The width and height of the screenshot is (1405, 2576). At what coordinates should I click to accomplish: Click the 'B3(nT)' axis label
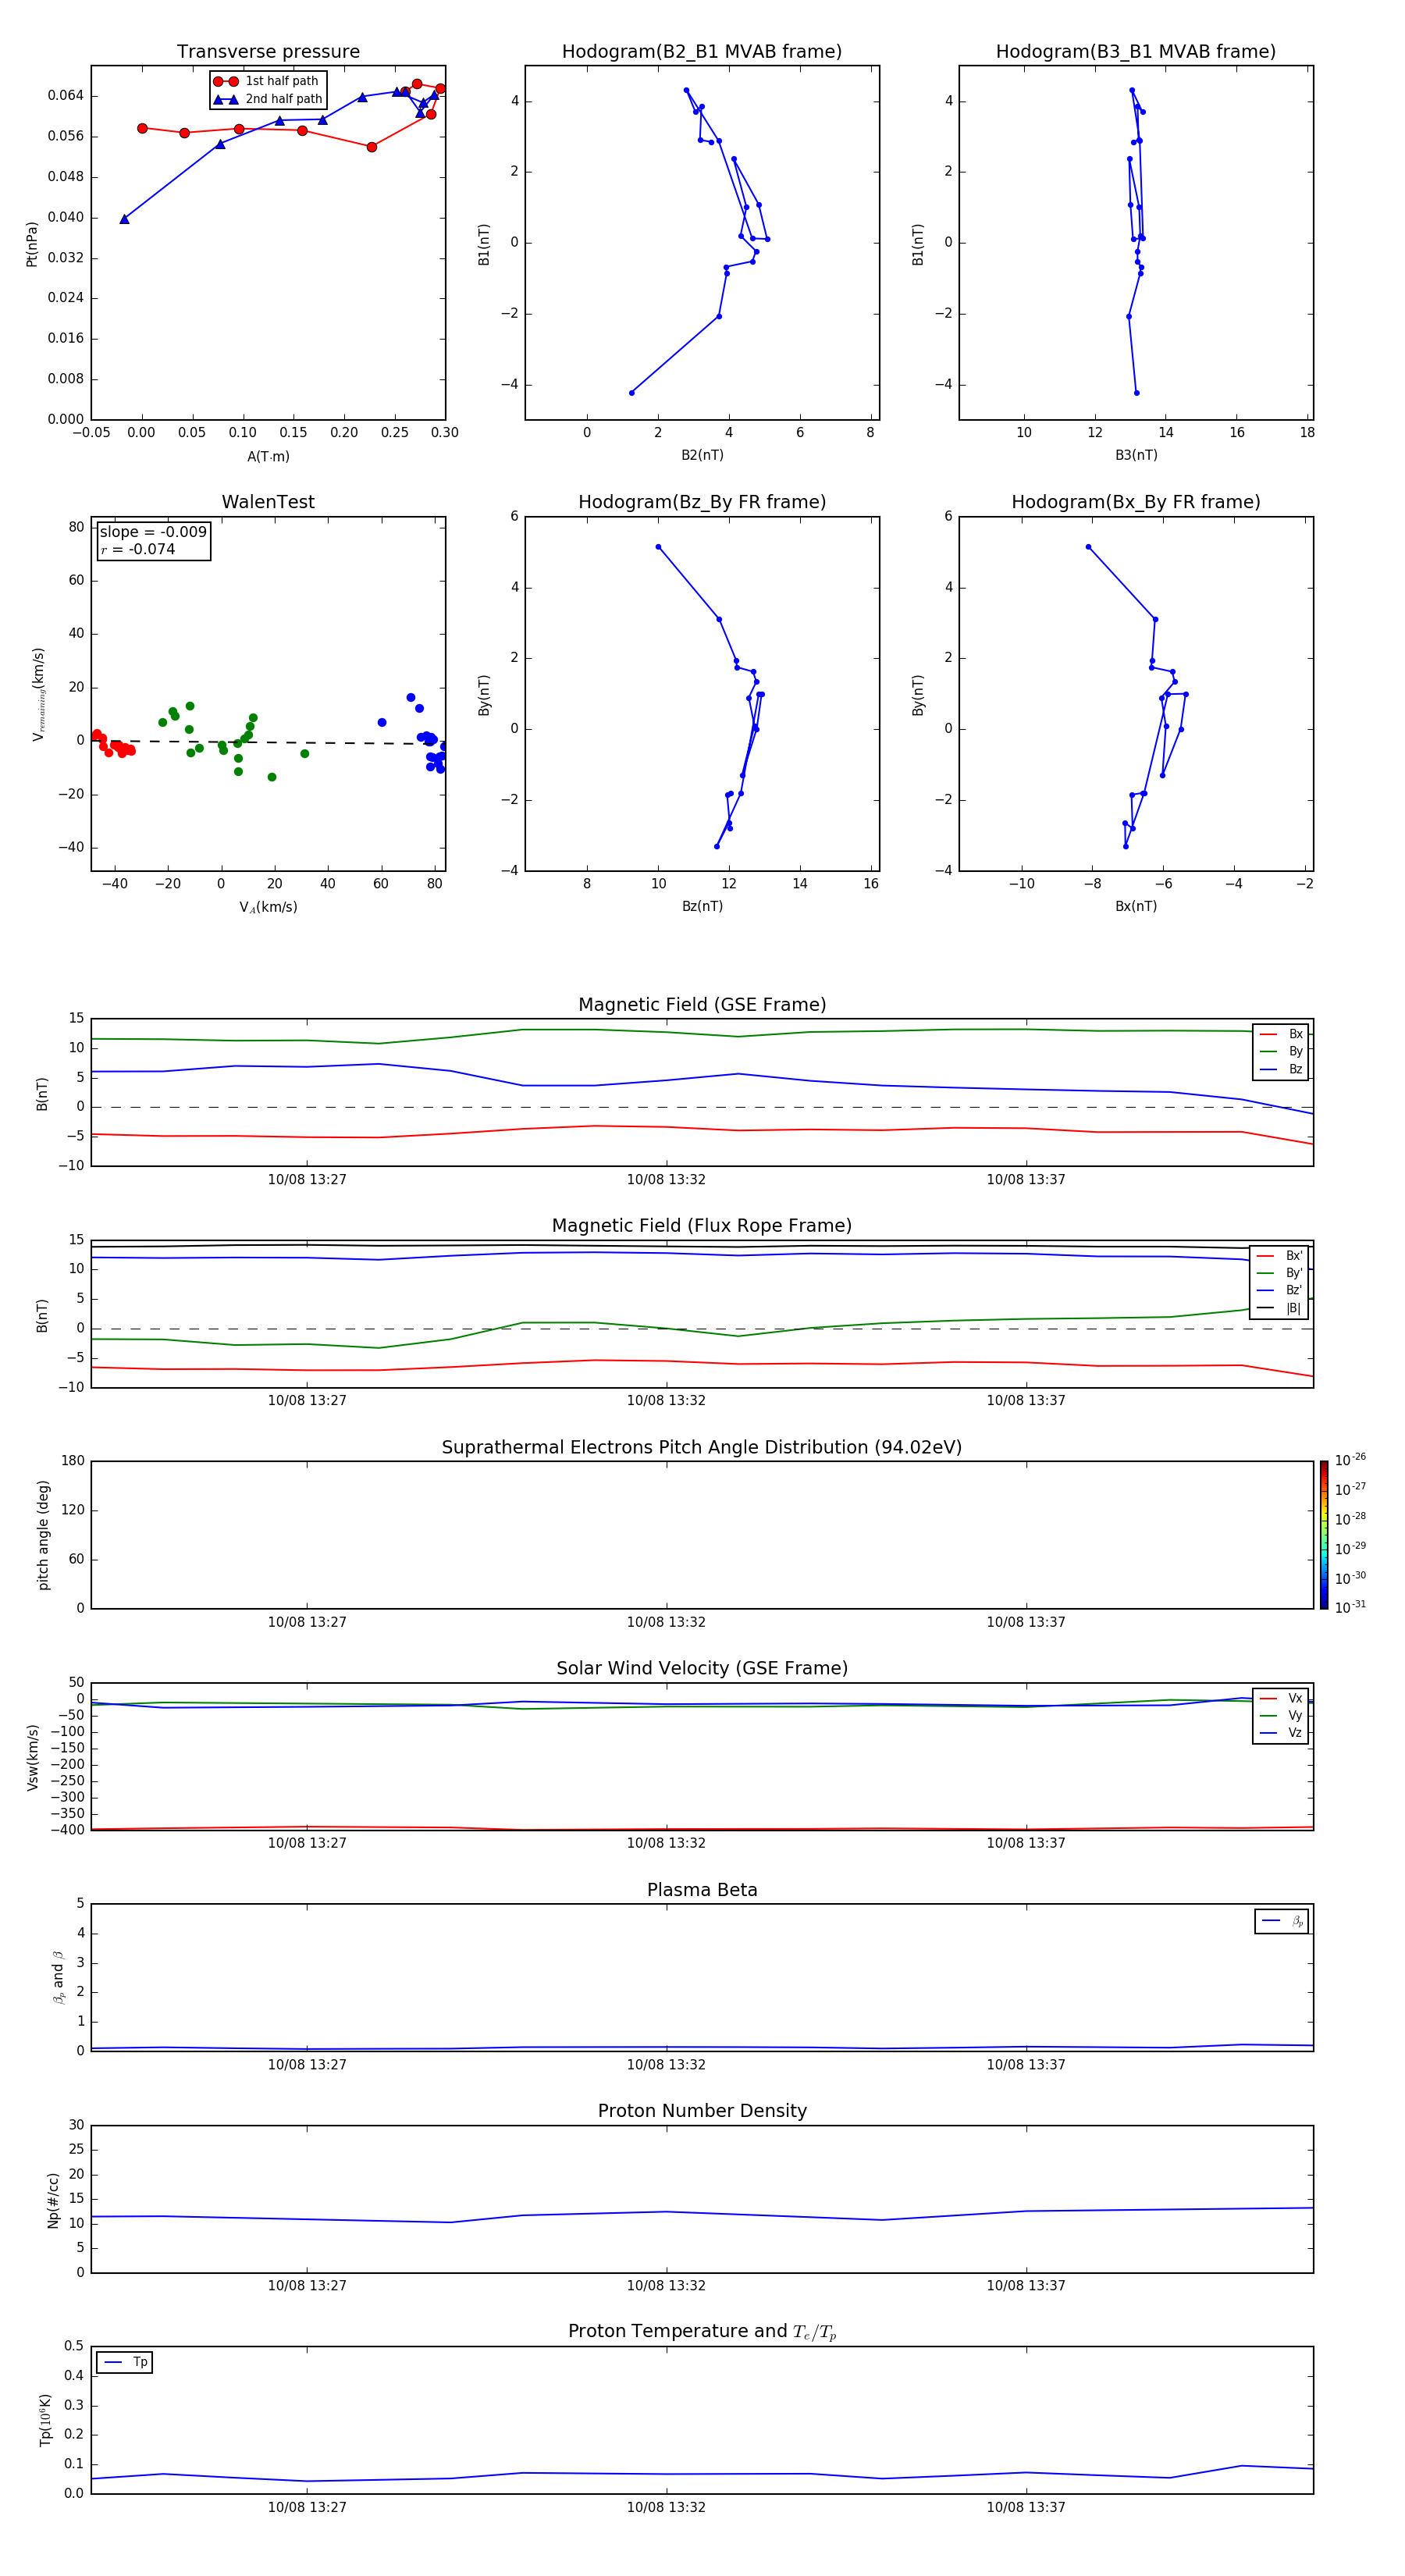click(1136, 455)
